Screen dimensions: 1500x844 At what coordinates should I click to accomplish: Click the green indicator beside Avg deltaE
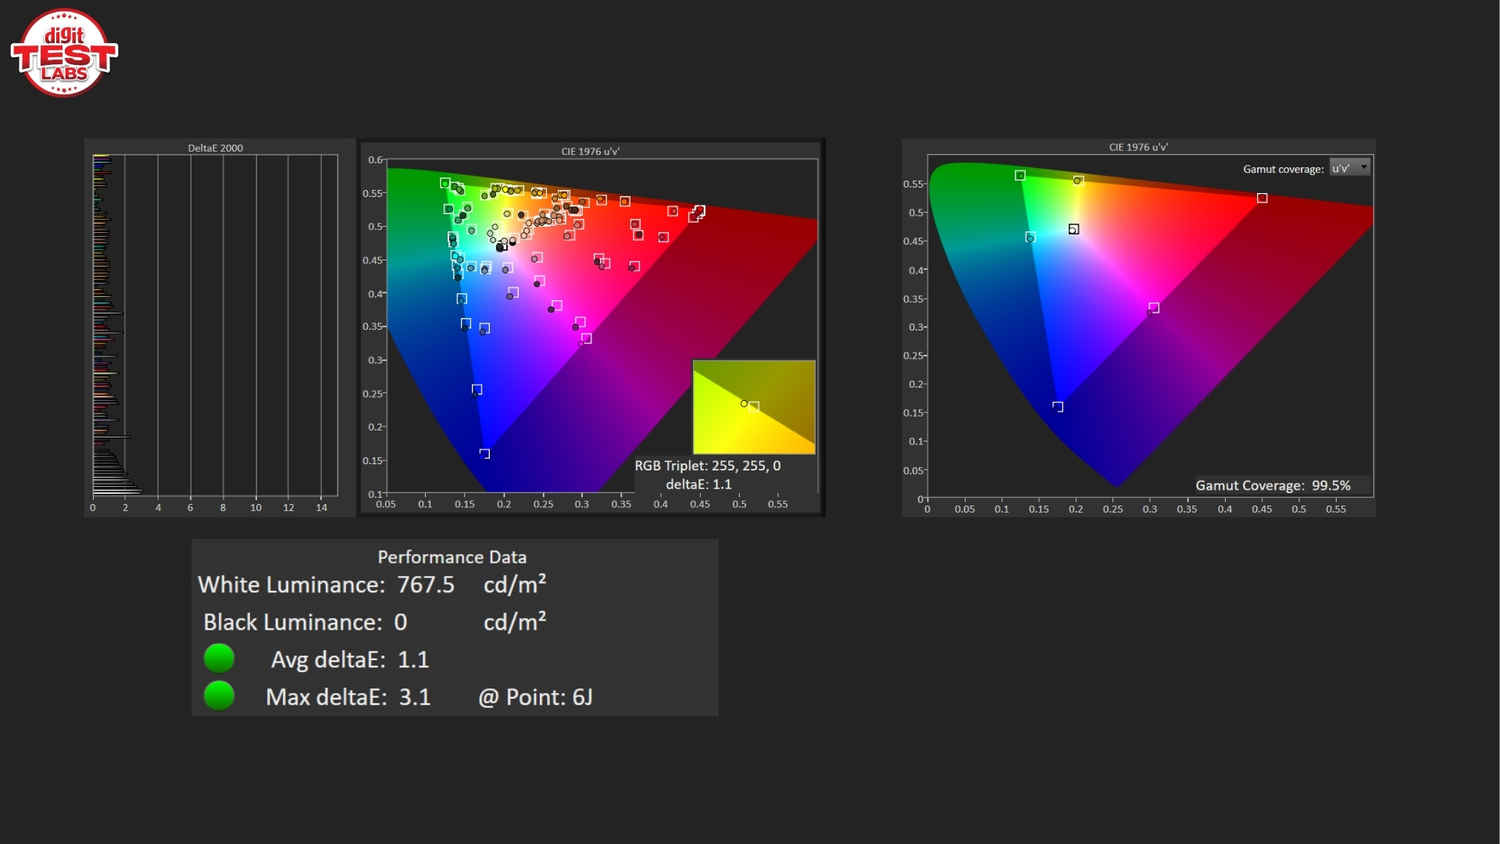[219, 658]
